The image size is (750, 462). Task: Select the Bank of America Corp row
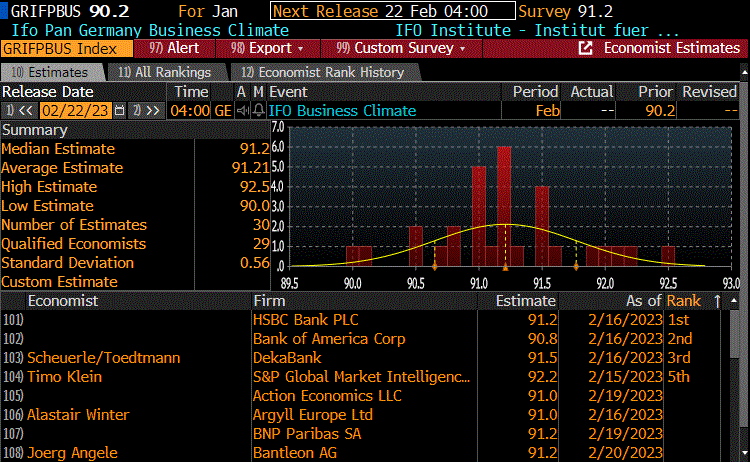click(x=360, y=339)
